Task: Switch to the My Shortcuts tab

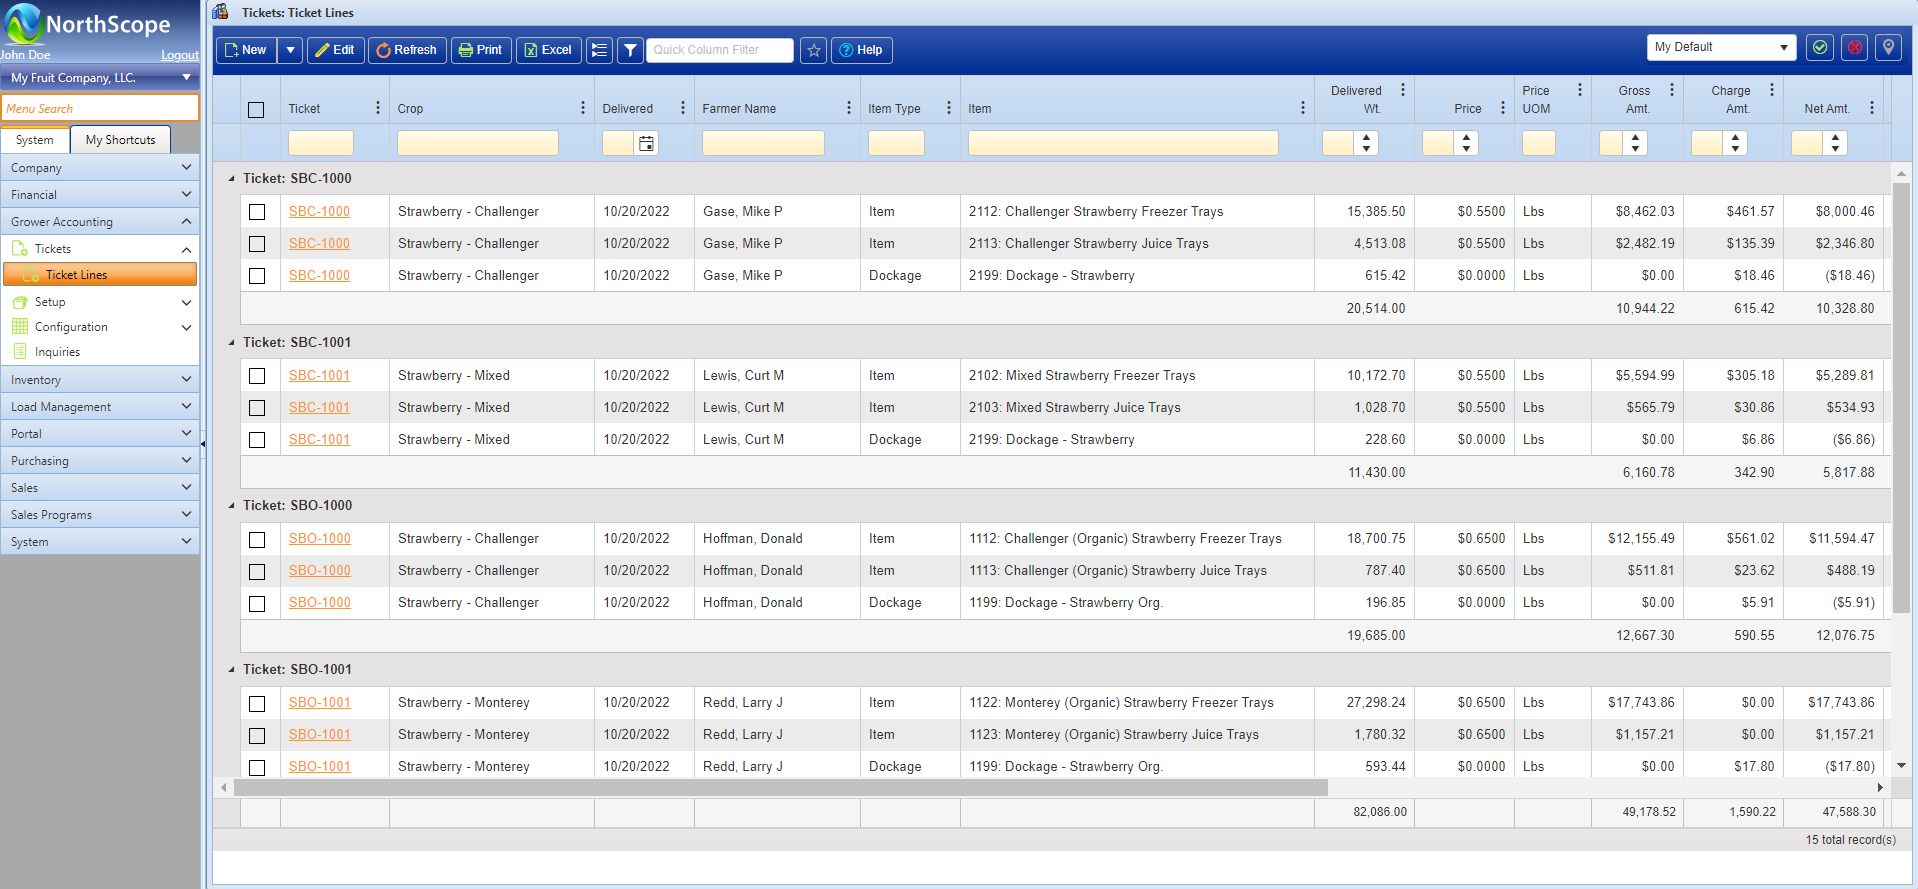Action: click(x=120, y=140)
